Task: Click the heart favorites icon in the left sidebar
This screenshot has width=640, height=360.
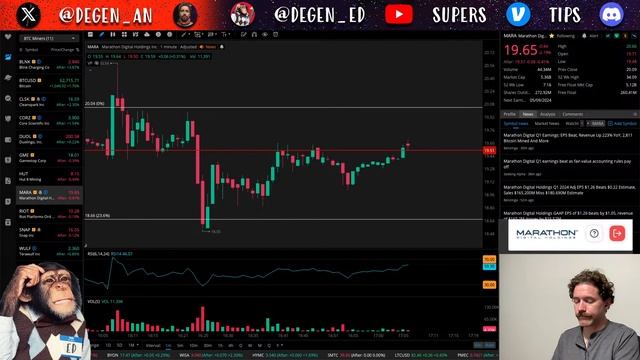Action: click(8, 37)
